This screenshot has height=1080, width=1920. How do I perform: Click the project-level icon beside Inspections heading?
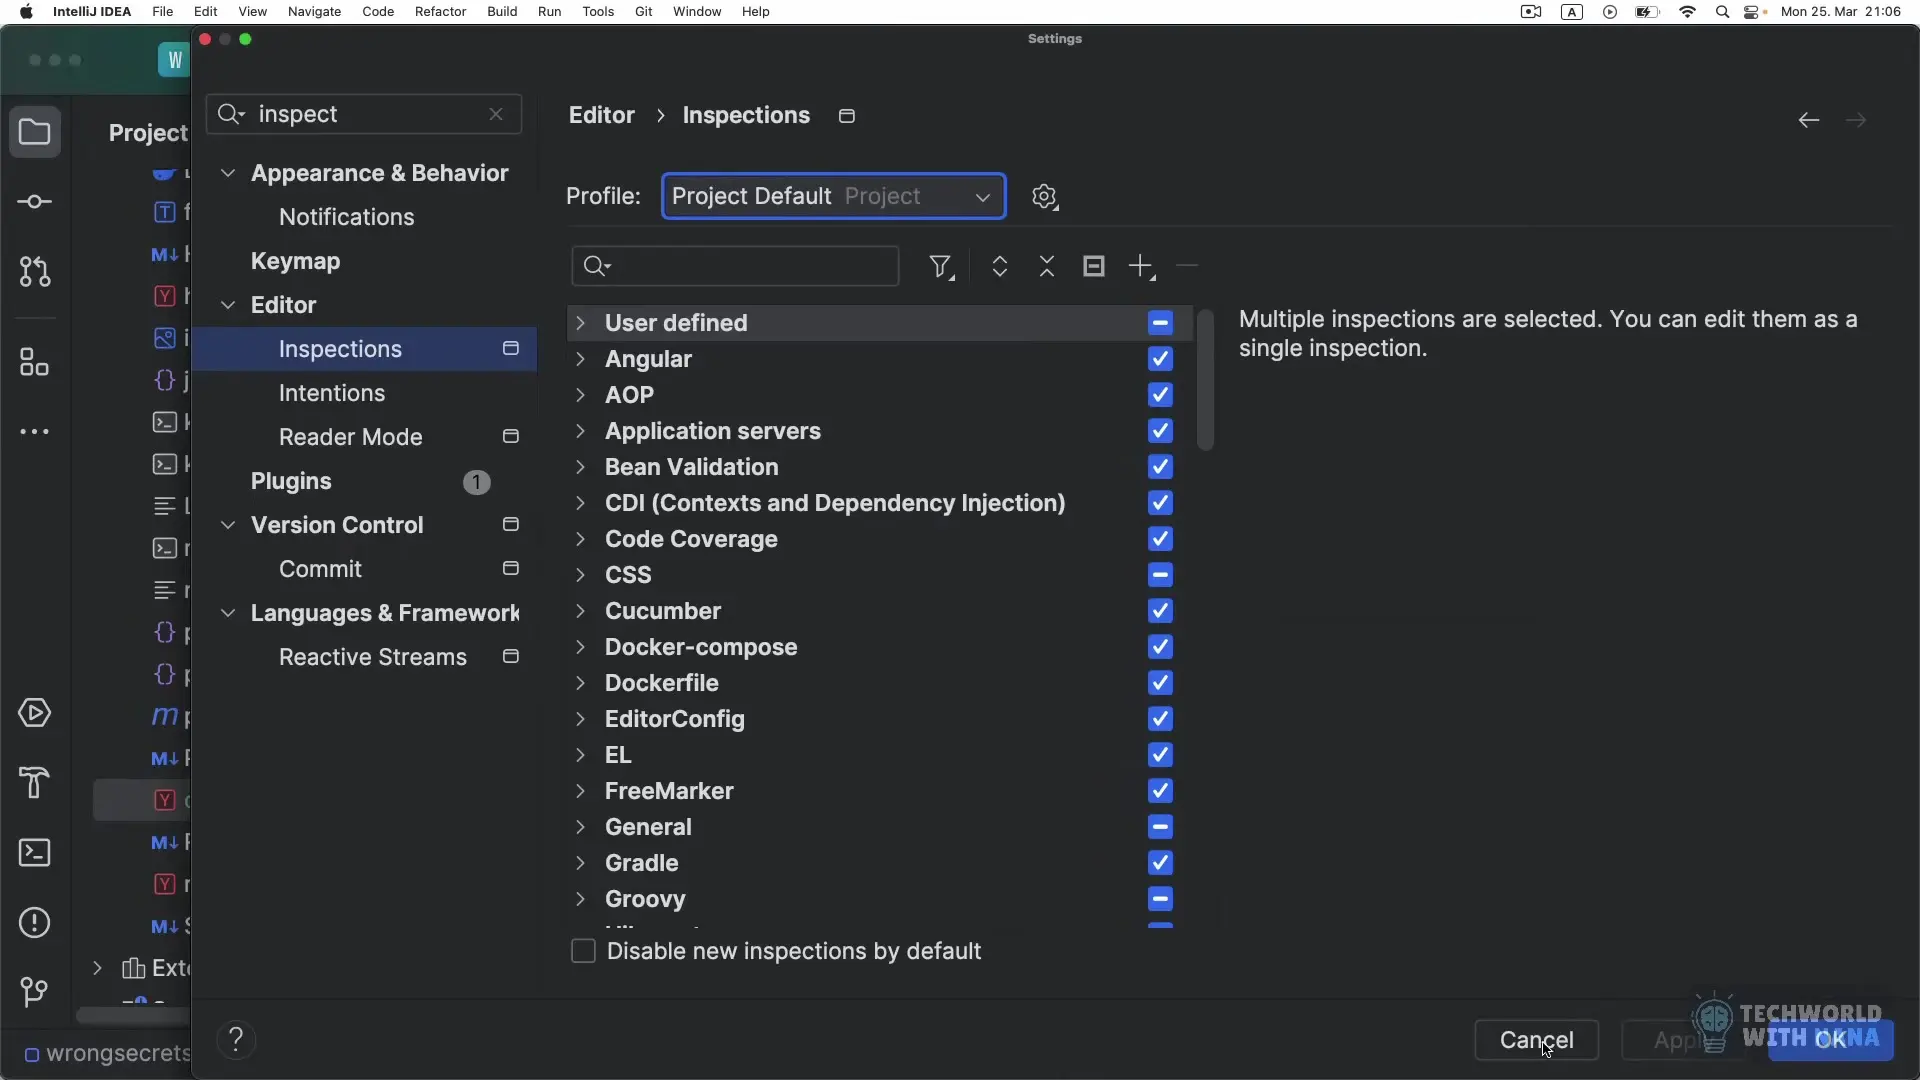pos(847,116)
